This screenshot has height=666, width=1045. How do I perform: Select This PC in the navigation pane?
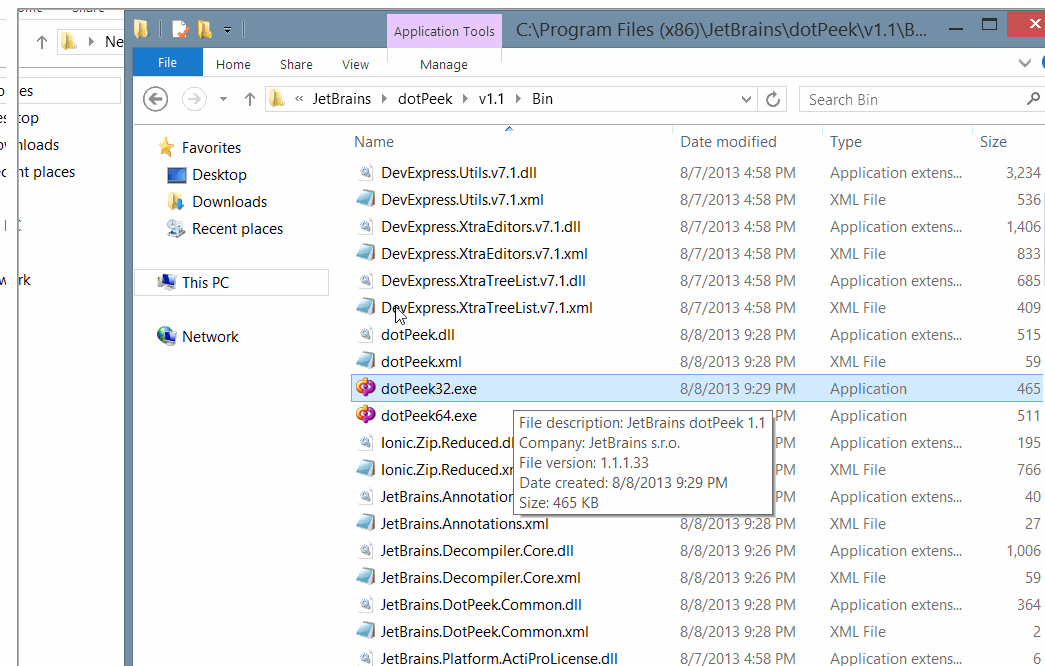pos(205,283)
